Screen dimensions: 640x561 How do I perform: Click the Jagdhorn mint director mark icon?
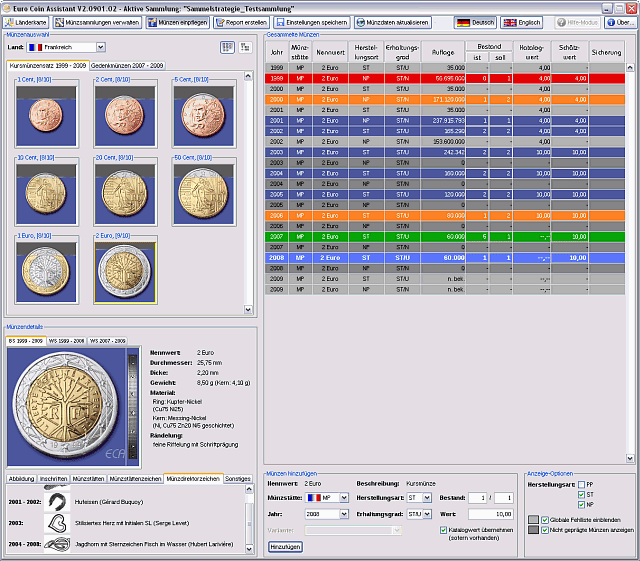(x=57, y=544)
